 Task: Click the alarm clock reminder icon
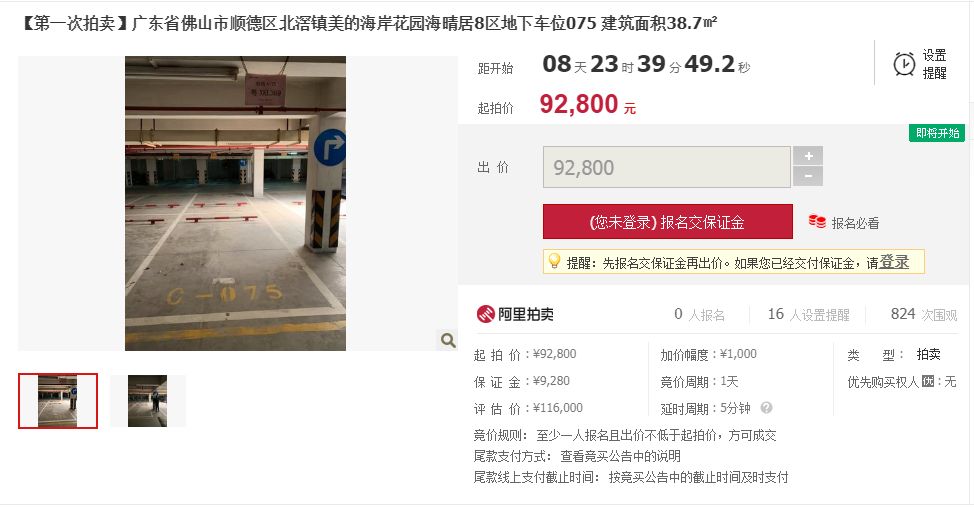coord(904,65)
